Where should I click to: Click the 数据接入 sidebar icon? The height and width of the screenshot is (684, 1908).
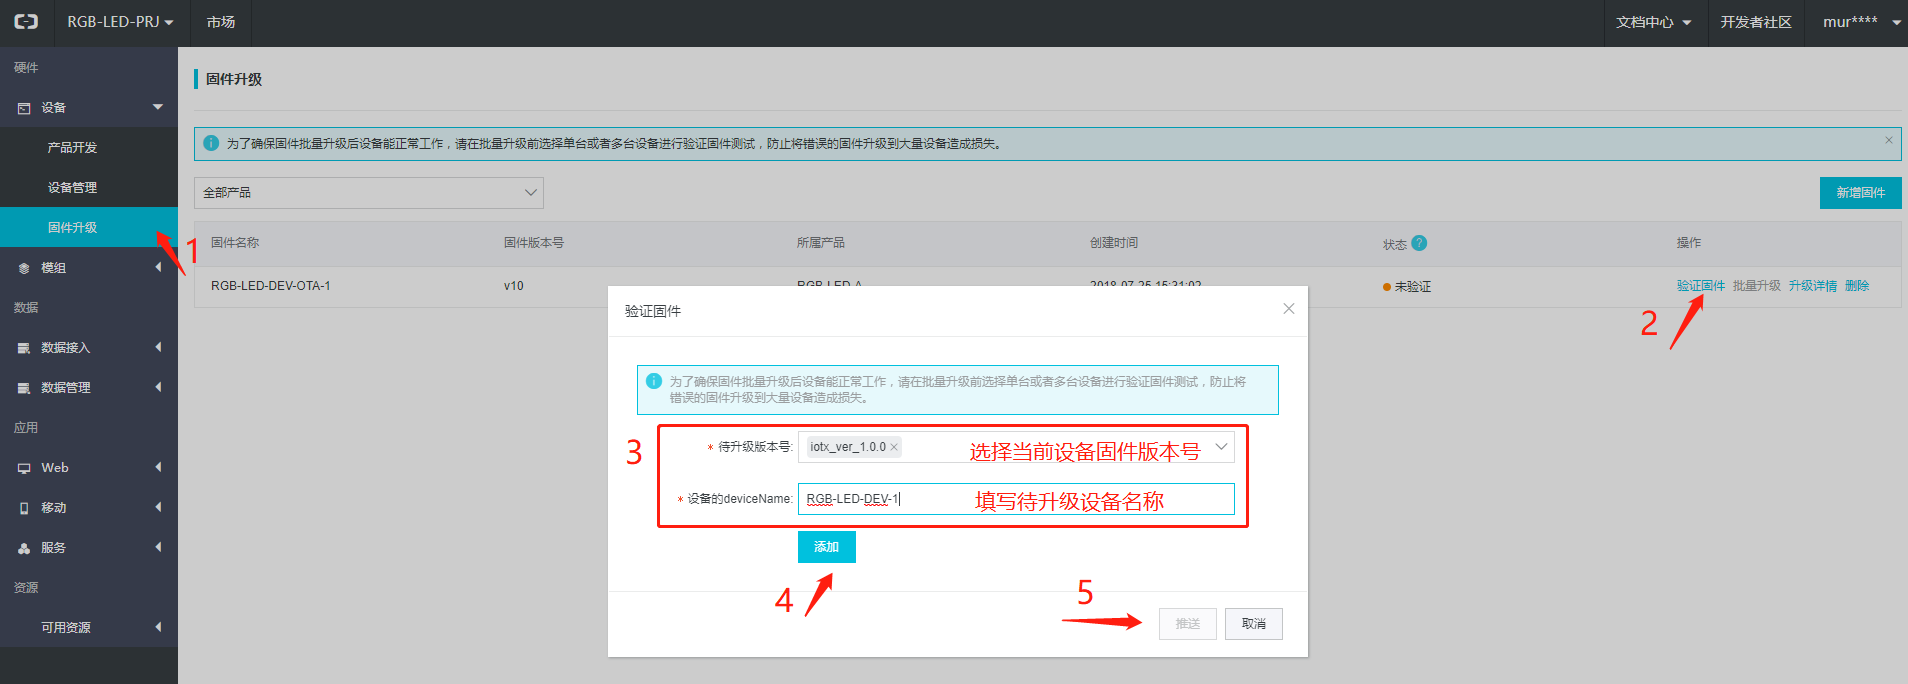[24, 348]
